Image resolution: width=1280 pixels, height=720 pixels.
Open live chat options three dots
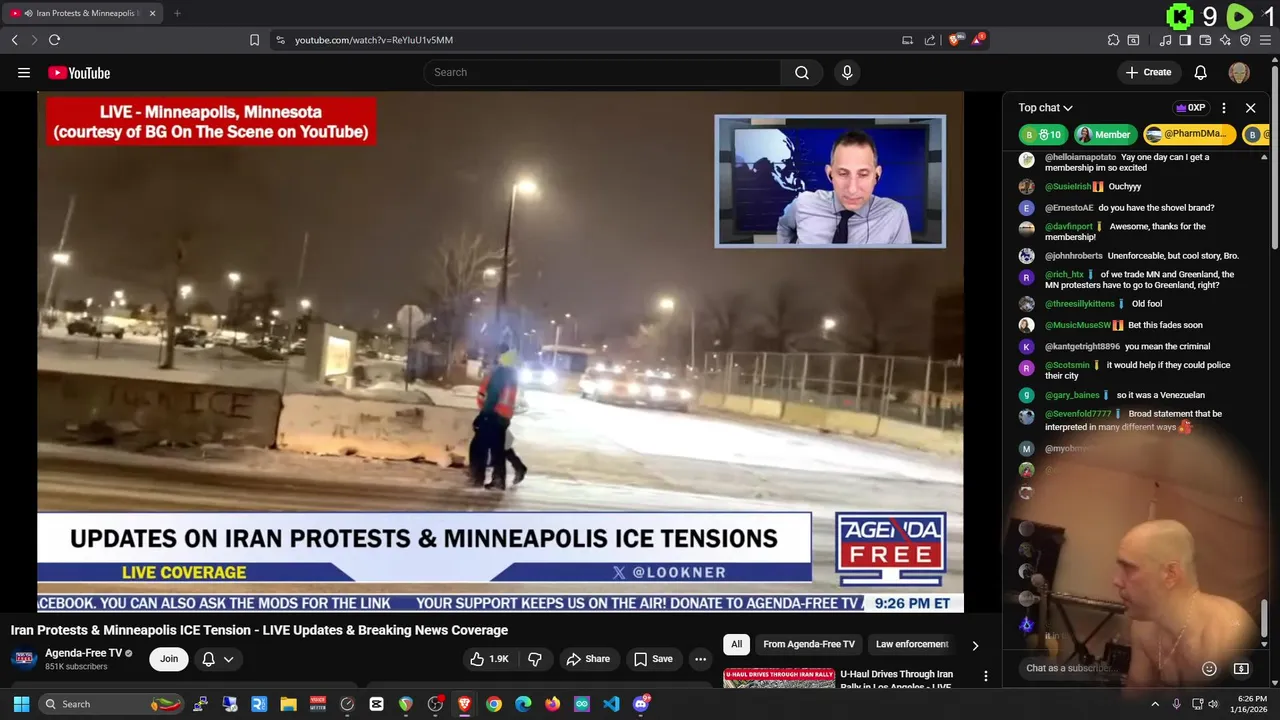tap(1224, 108)
